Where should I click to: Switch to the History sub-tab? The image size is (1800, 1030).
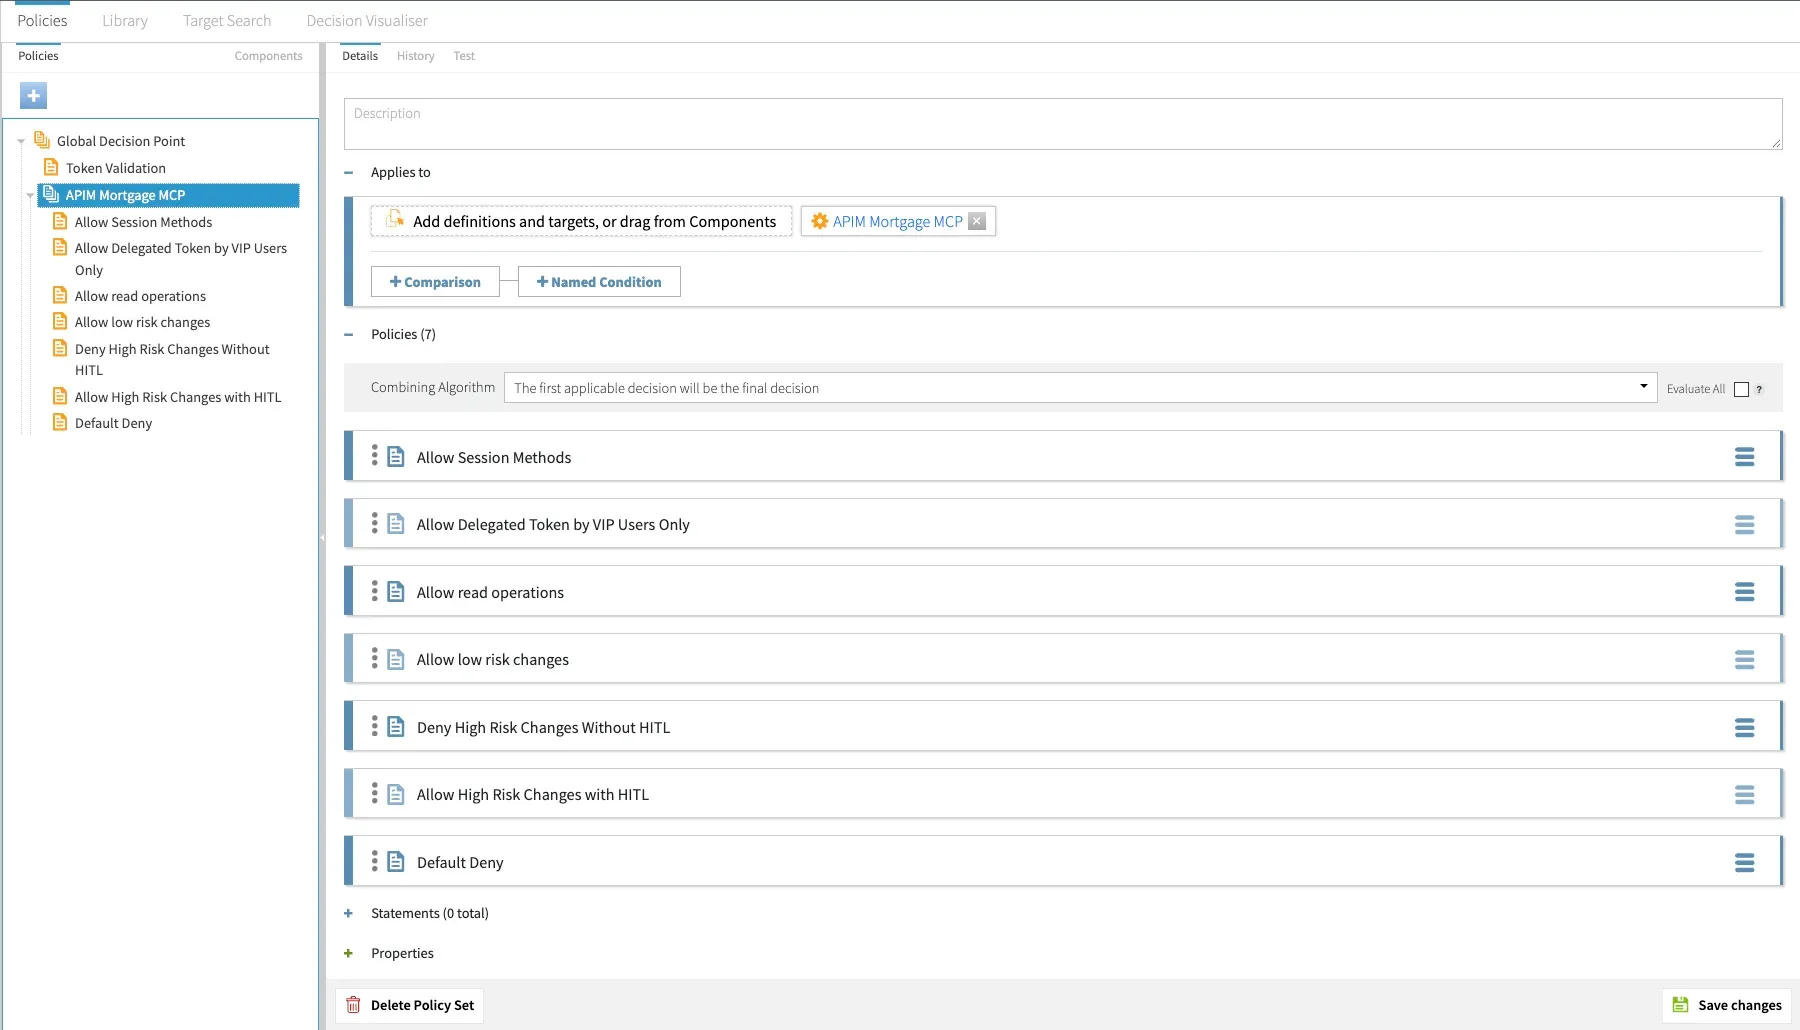click(415, 56)
